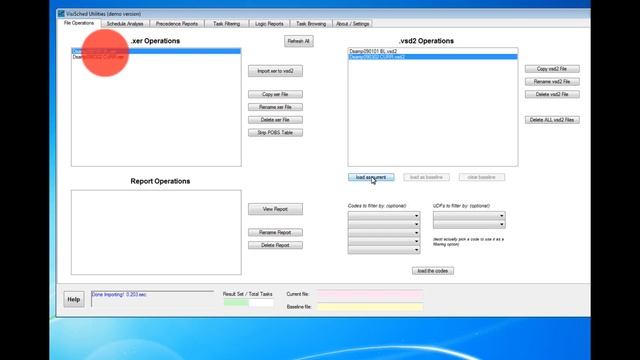The height and width of the screenshot is (360, 640).
Task: Click the VisiSched Utilities title bar icon
Action: tap(61, 14)
